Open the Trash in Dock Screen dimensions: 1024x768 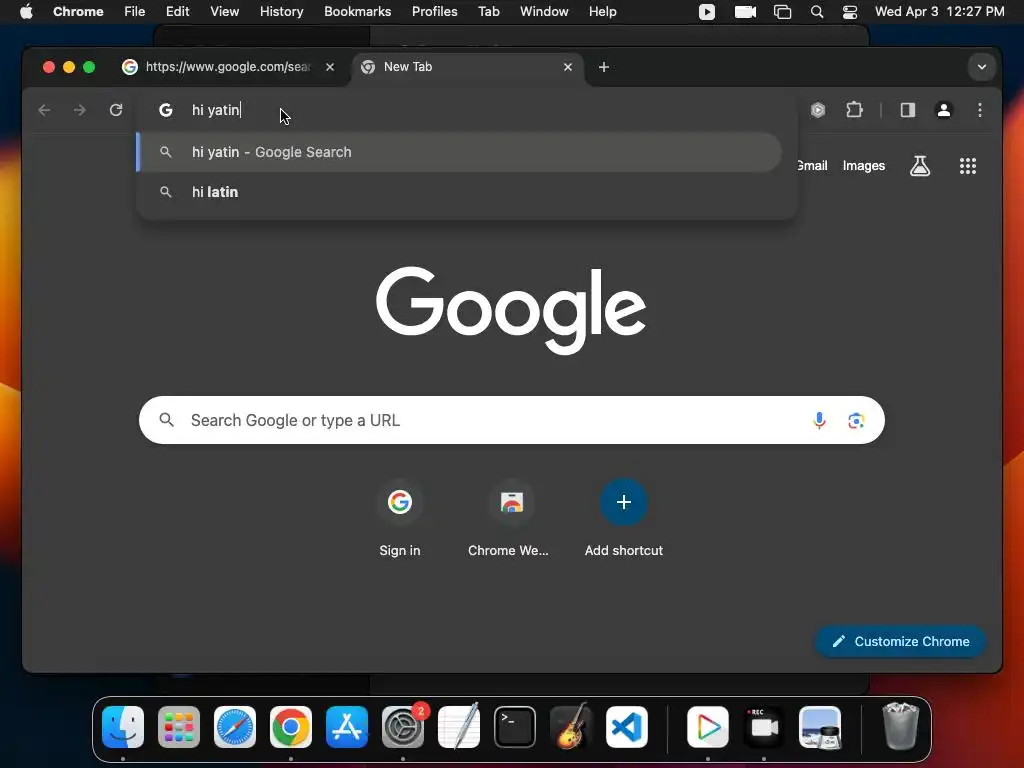(901, 727)
